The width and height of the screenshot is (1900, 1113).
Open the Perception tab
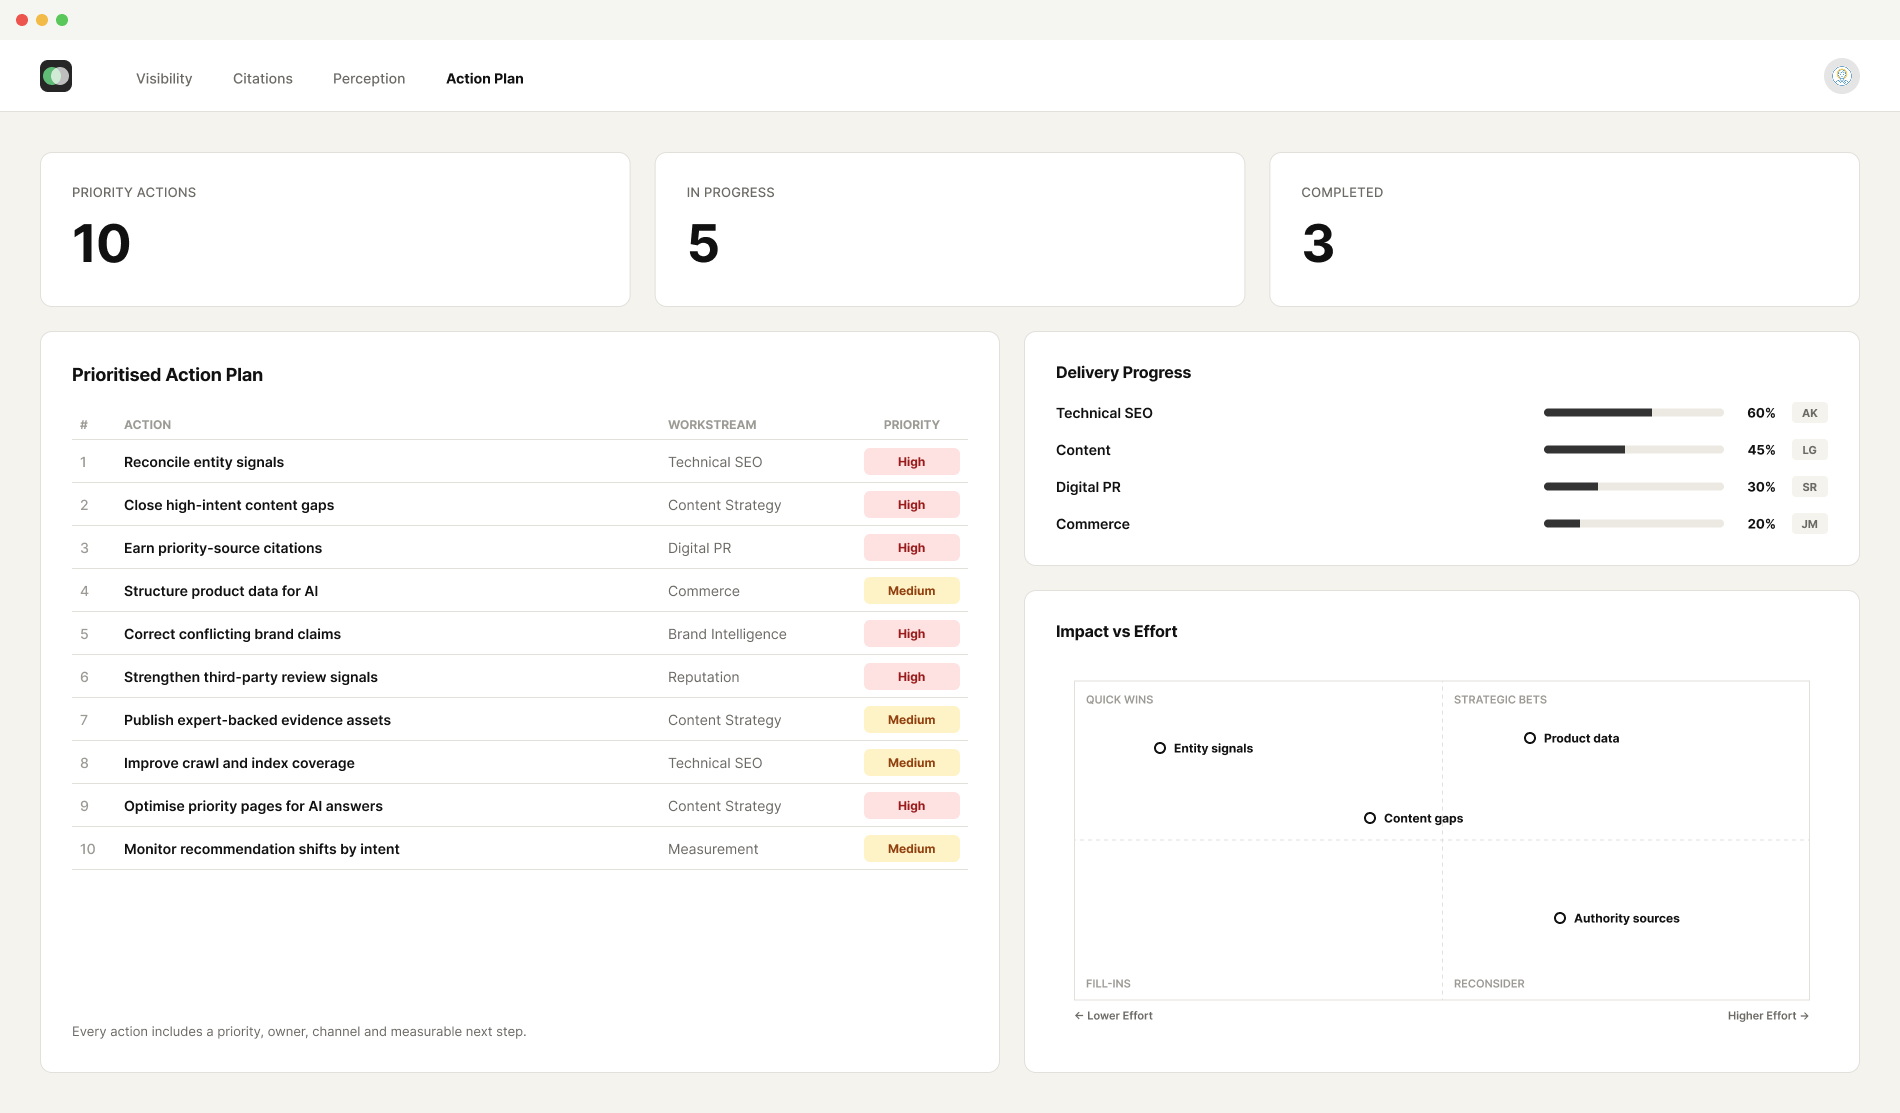[369, 78]
